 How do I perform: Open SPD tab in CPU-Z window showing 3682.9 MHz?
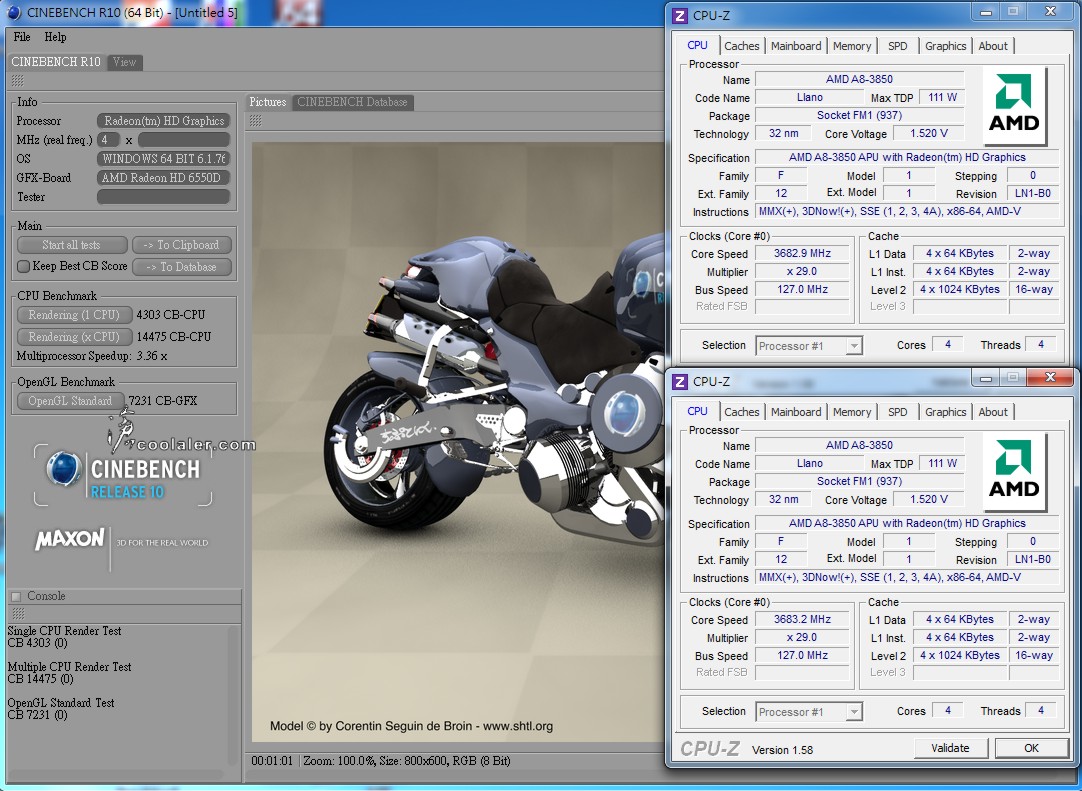898,46
